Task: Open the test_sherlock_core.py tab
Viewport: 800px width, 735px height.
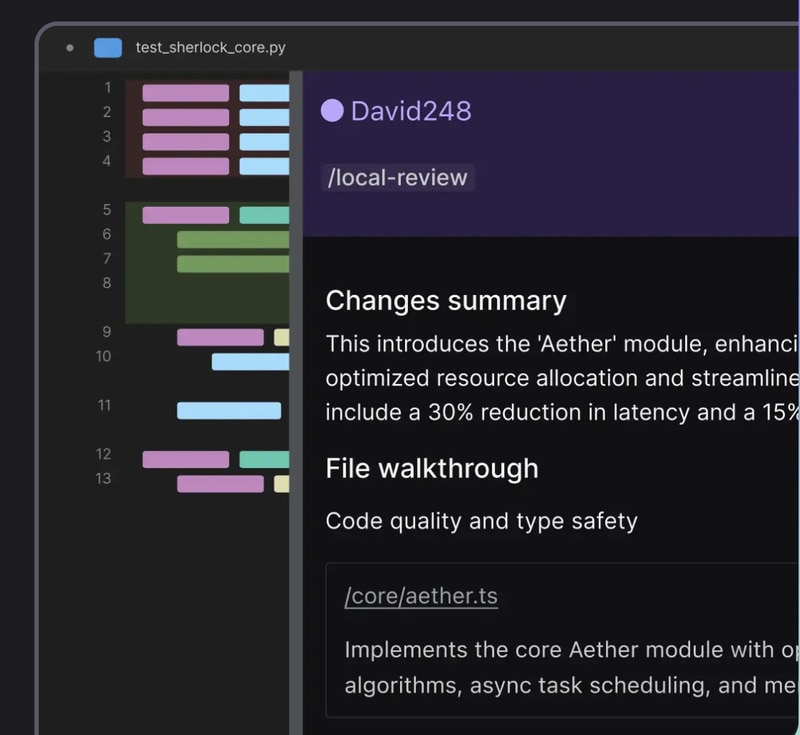Action: 210,47
